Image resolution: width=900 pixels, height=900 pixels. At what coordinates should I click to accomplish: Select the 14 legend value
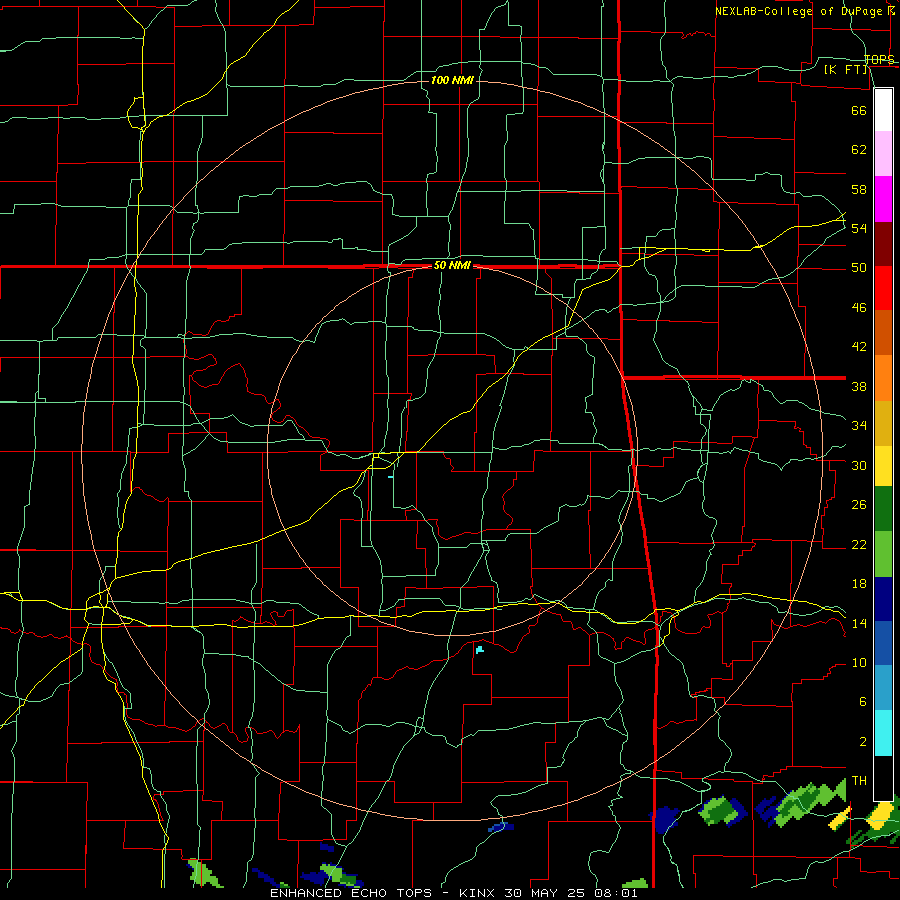point(859,623)
